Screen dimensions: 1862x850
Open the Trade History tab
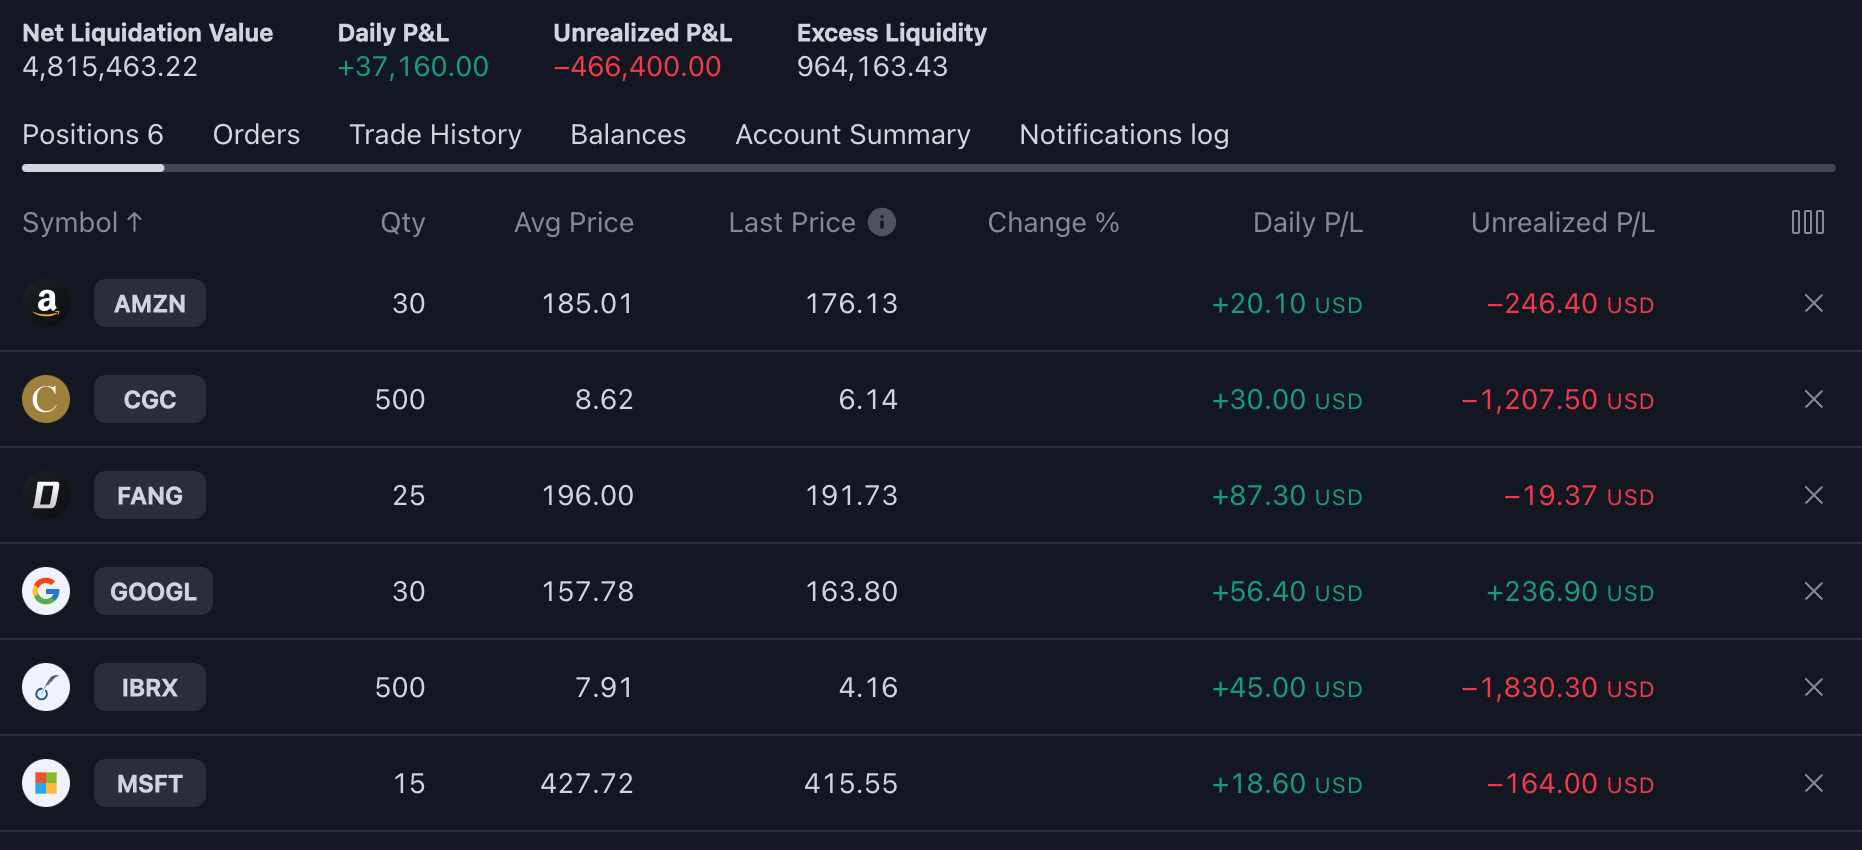click(435, 135)
